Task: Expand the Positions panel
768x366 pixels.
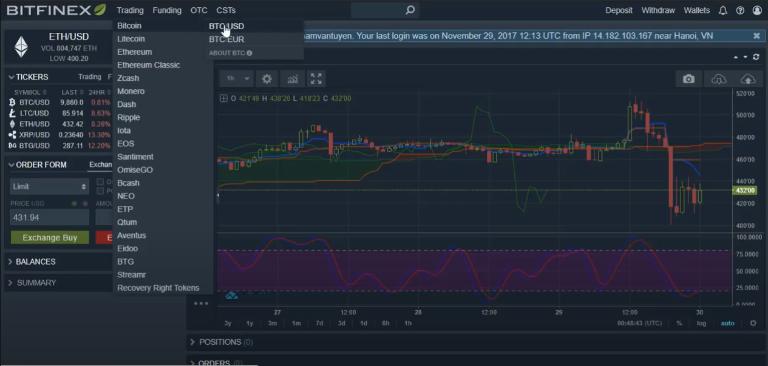Action: [x=192, y=342]
